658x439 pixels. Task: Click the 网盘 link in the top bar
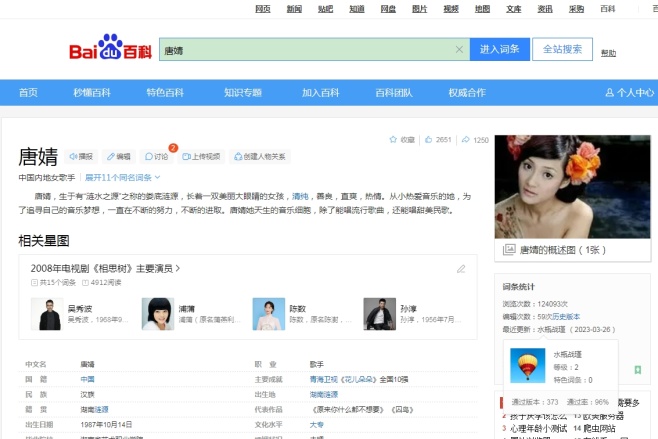(388, 8)
